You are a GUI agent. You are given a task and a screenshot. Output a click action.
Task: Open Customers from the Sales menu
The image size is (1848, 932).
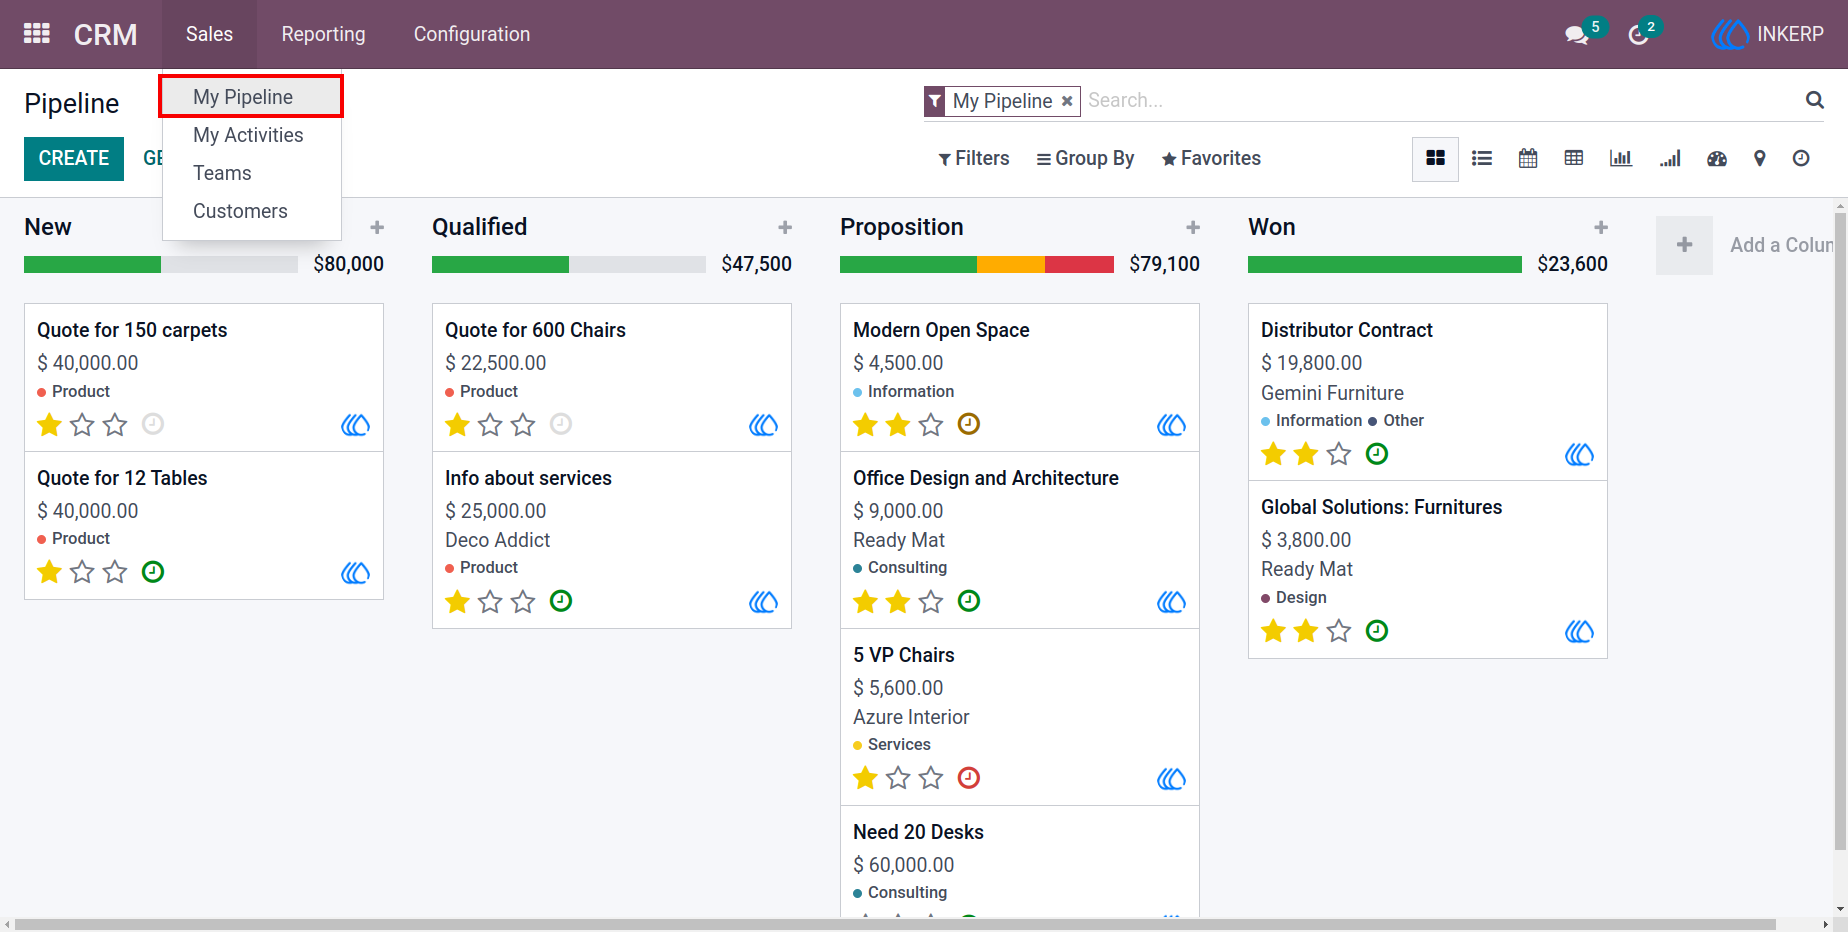pos(251,211)
